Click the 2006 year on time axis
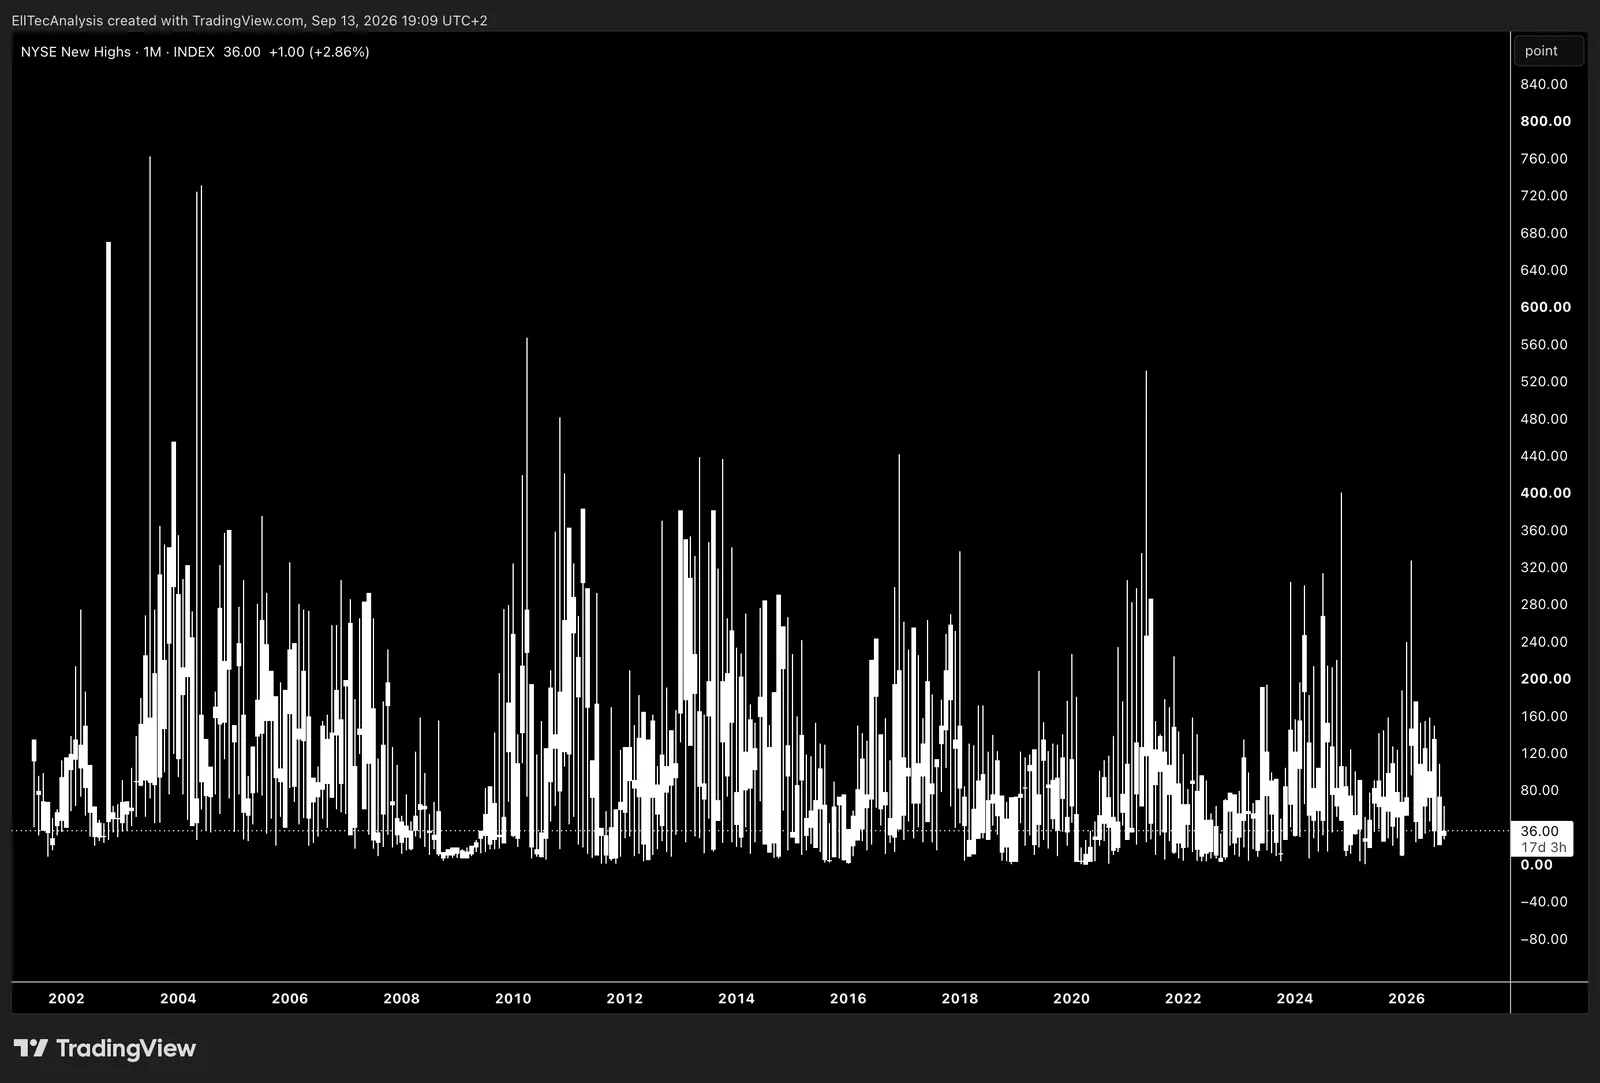This screenshot has height=1083, width=1600. 290,998
